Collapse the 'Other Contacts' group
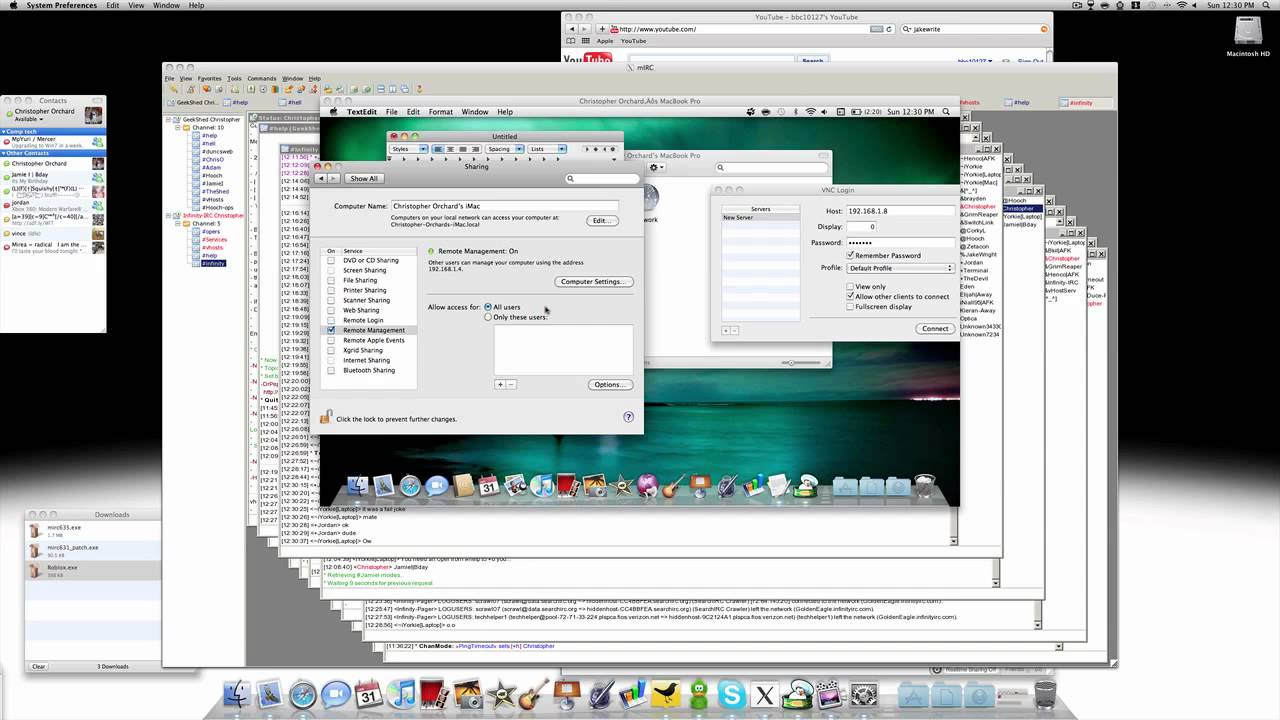This screenshot has width=1280, height=720. 4,153
